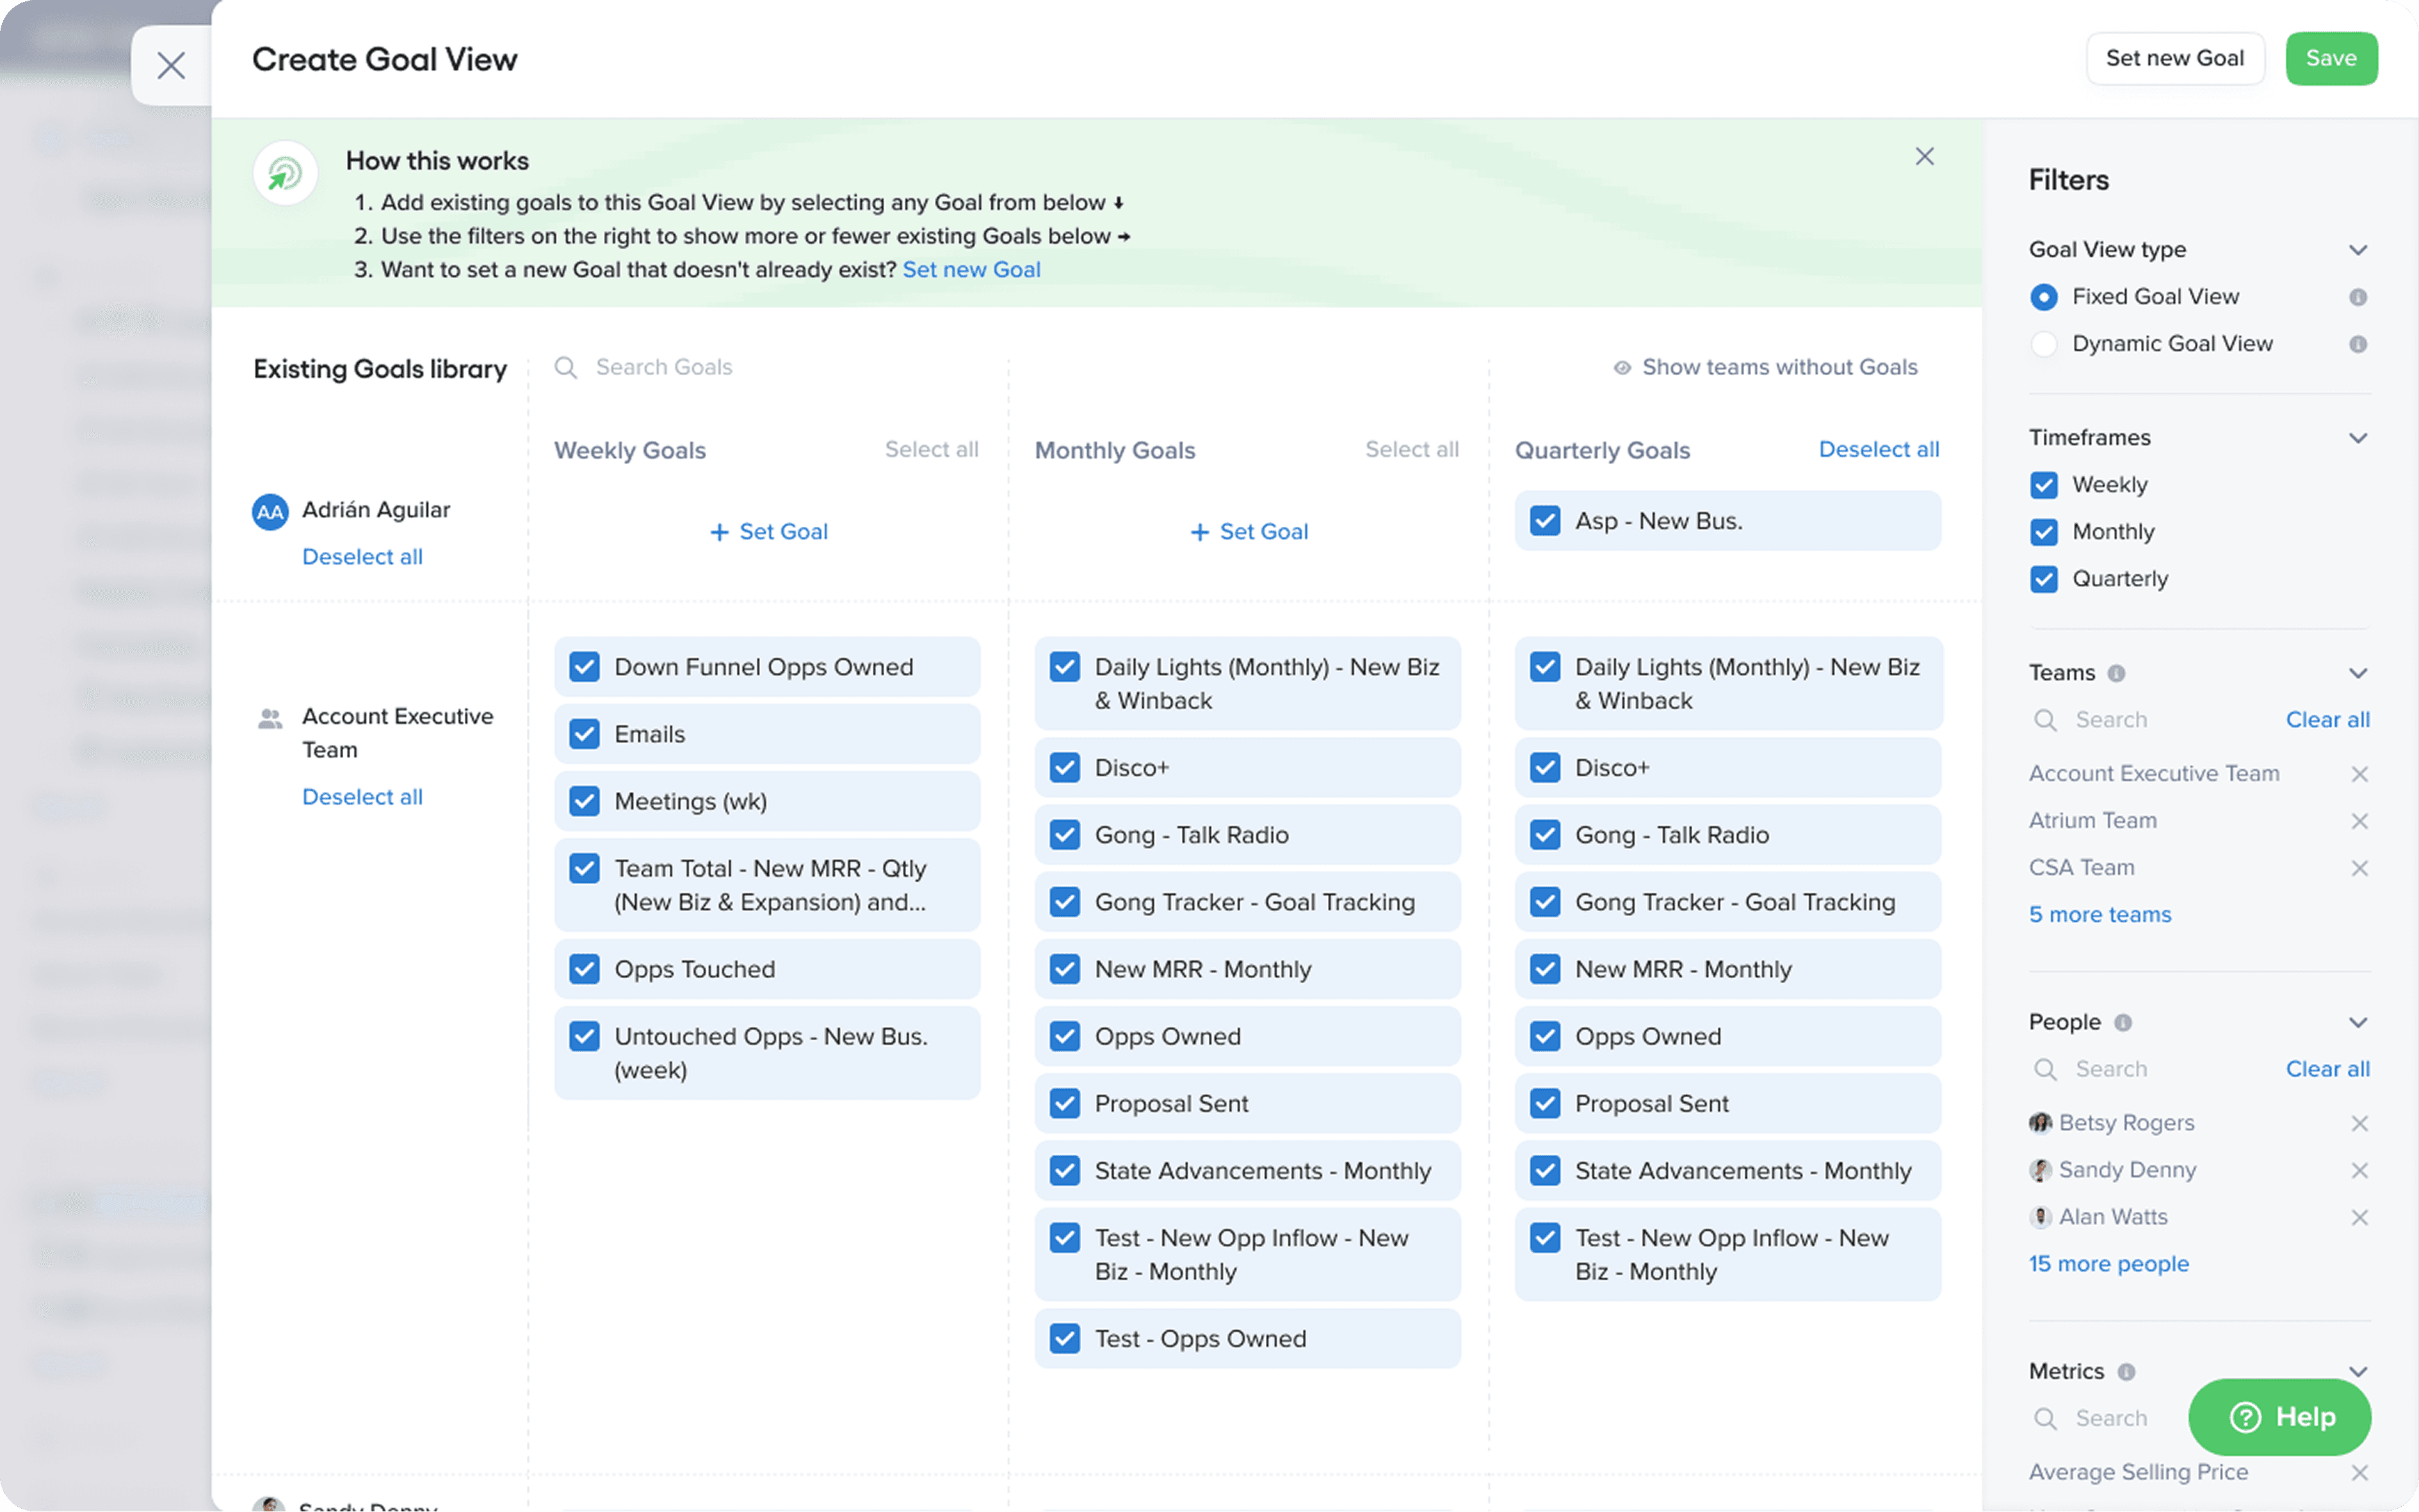Open Set new Goal link in banner
Screen dimensions: 2419x1512
971,270
